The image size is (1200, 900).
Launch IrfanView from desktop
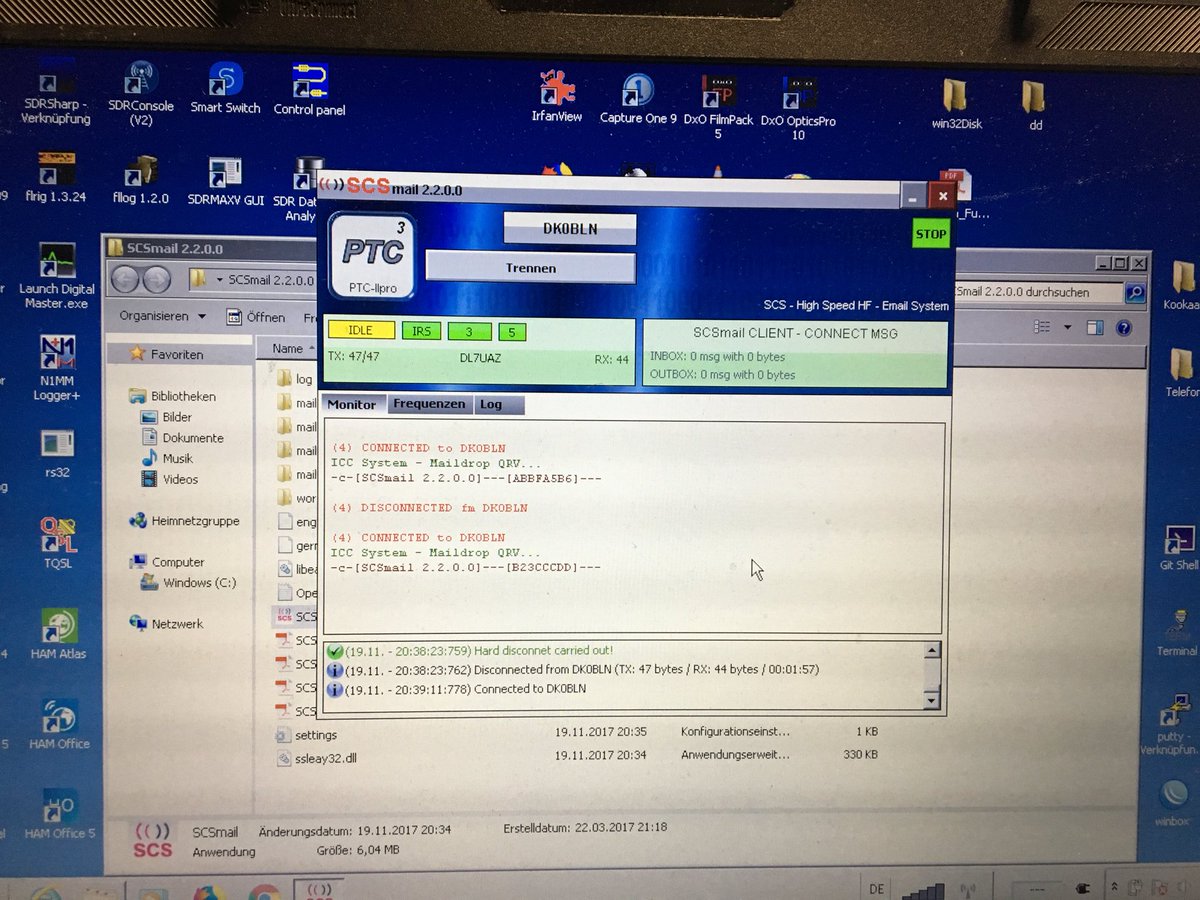tap(557, 96)
